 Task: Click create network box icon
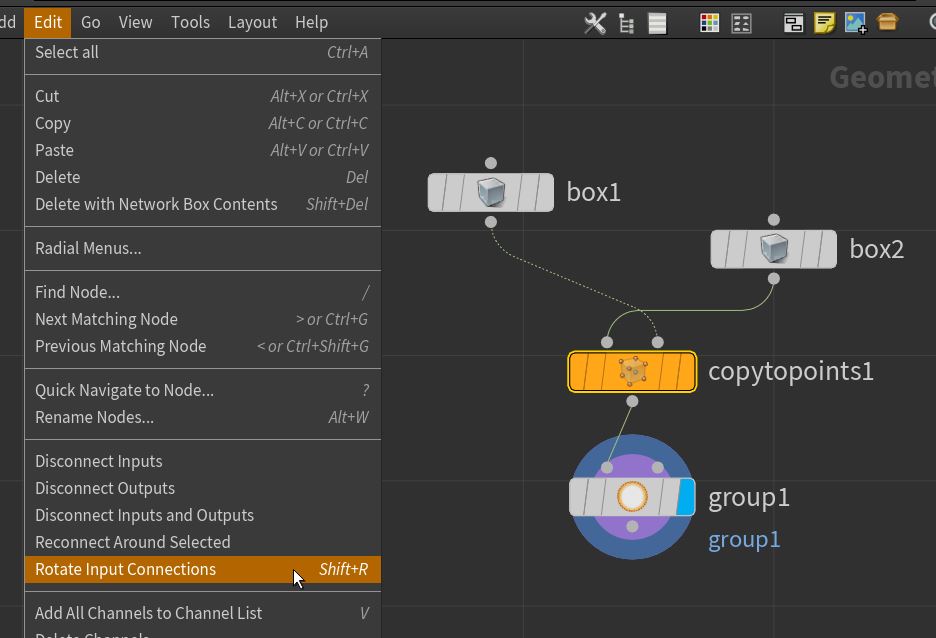coord(793,23)
